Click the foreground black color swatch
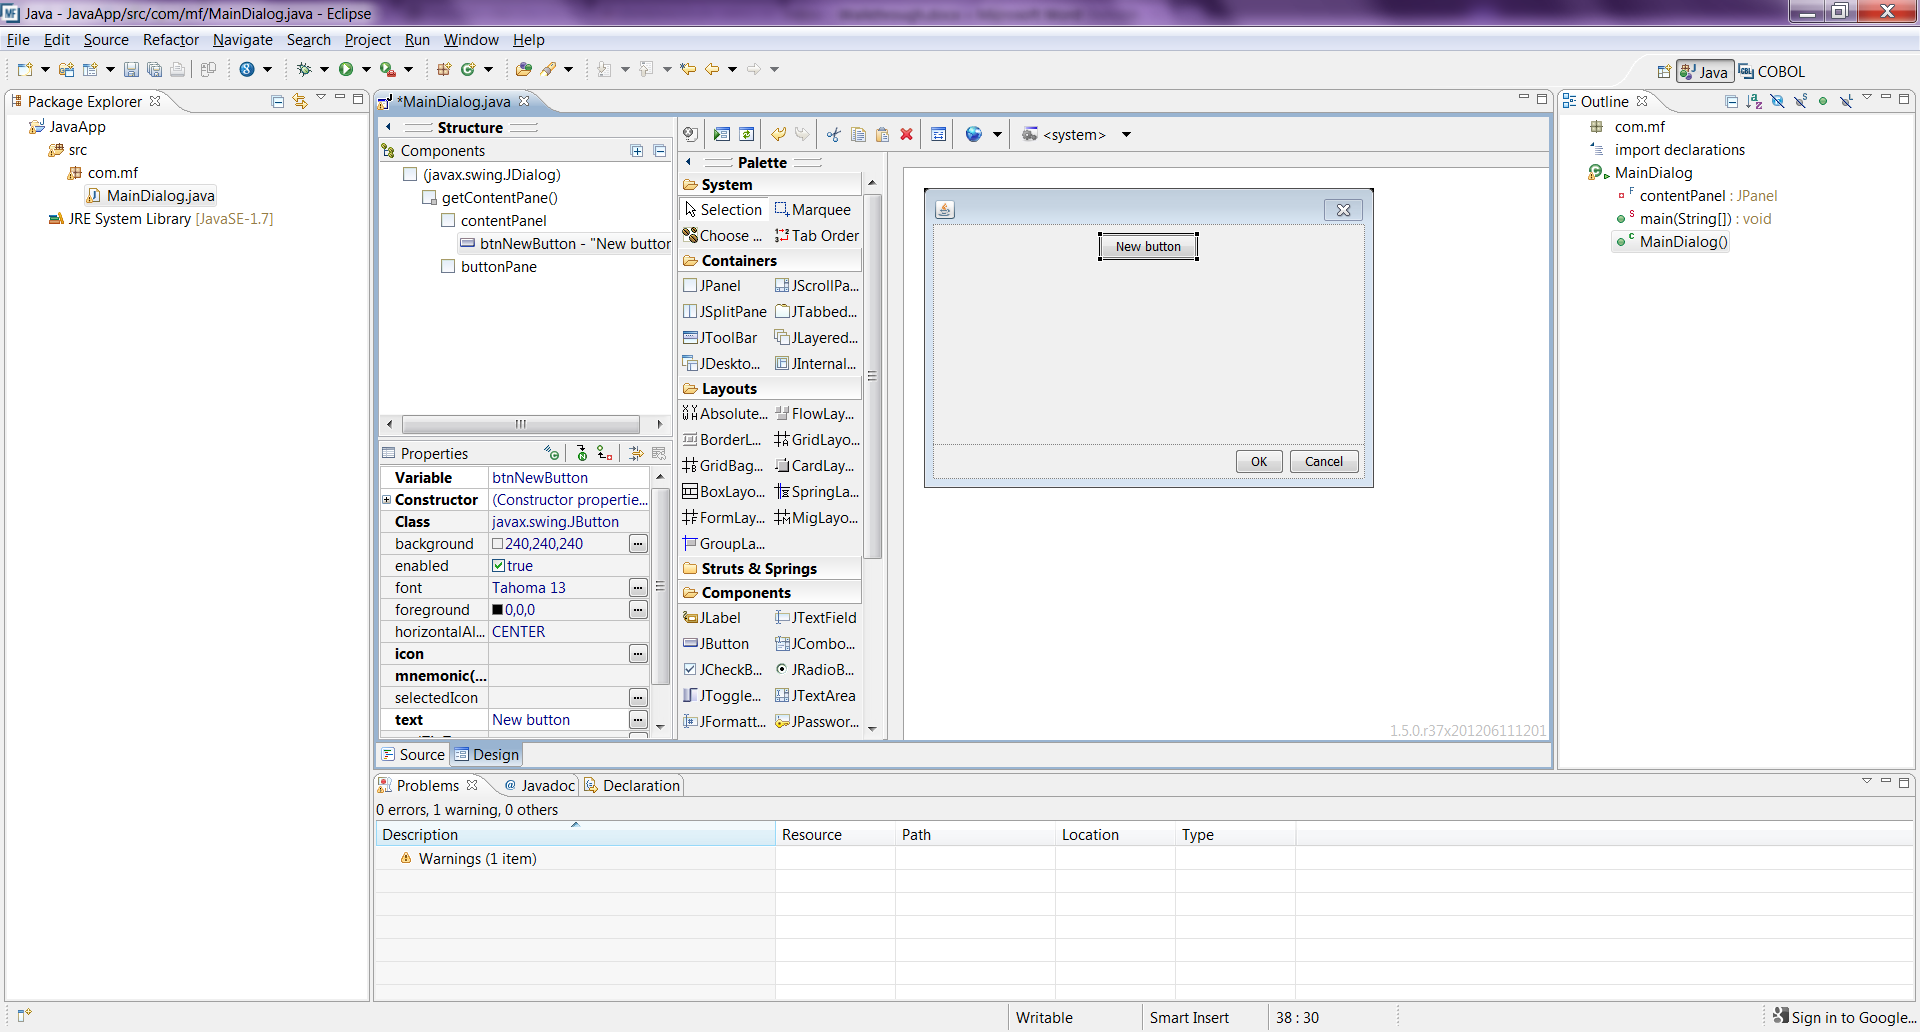This screenshot has height=1032, width=1920. pyautogui.click(x=497, y=610)
